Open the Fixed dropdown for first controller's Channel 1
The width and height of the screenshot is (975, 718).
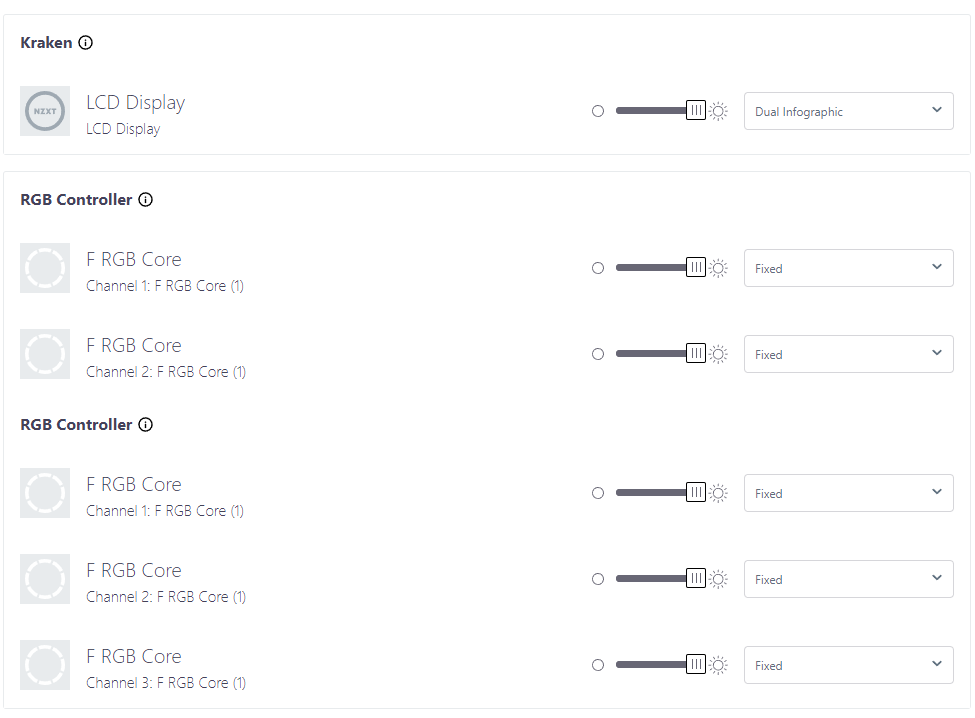(848, 268)
